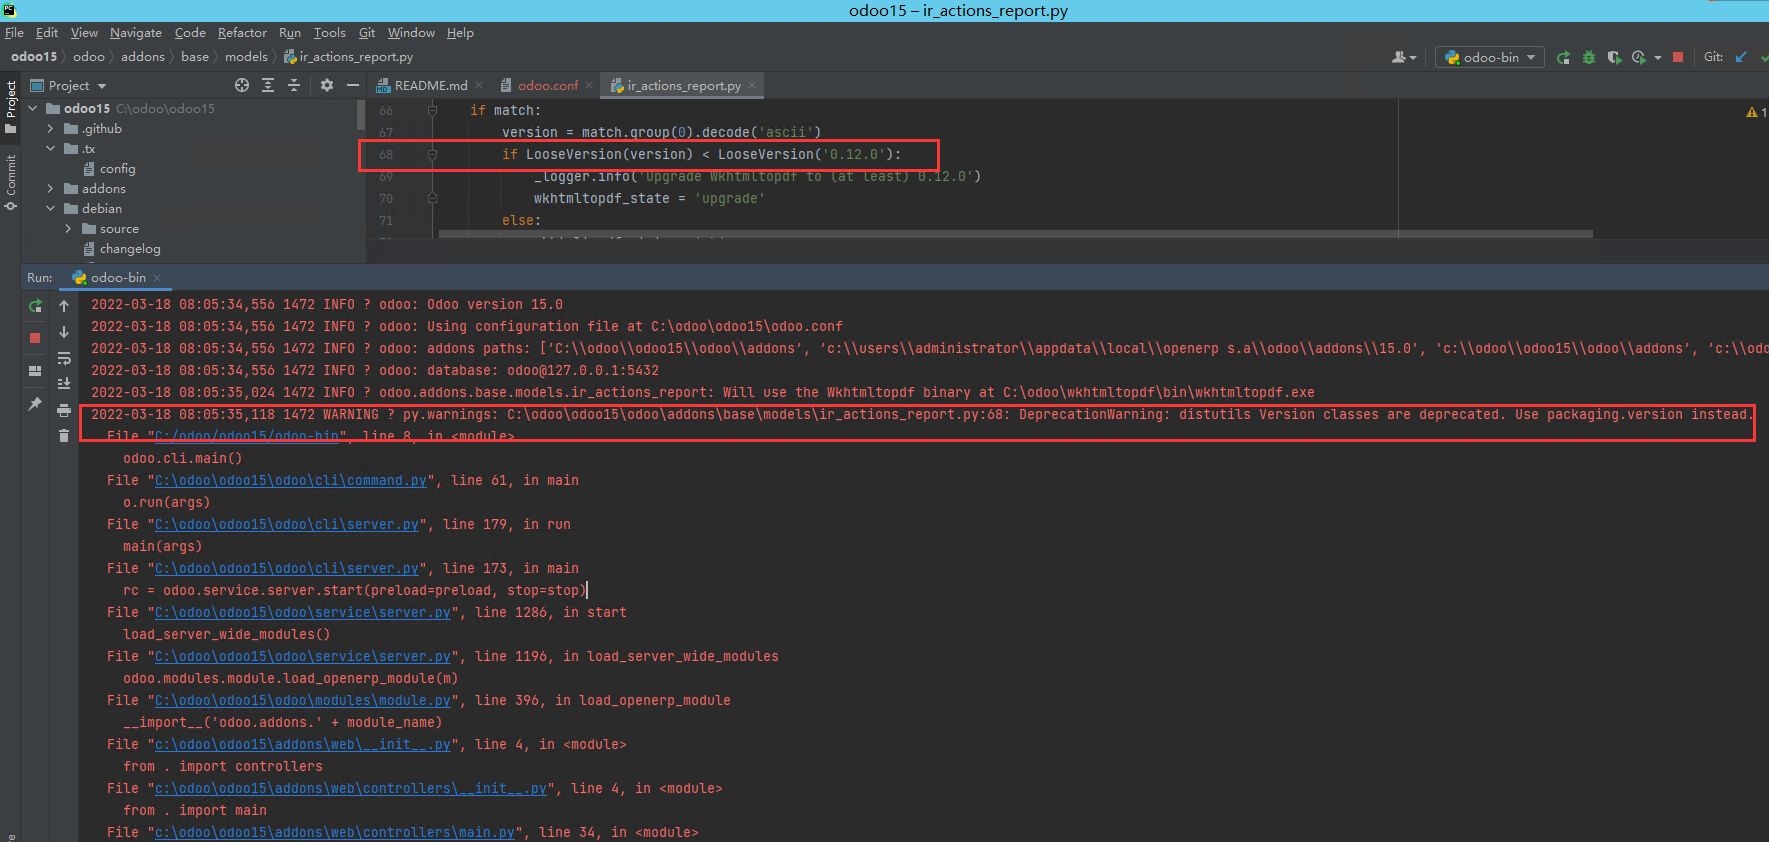Expand the .github folder
Image resolution: width=1769 pixels, height=842 pixels.
[51, 128]
